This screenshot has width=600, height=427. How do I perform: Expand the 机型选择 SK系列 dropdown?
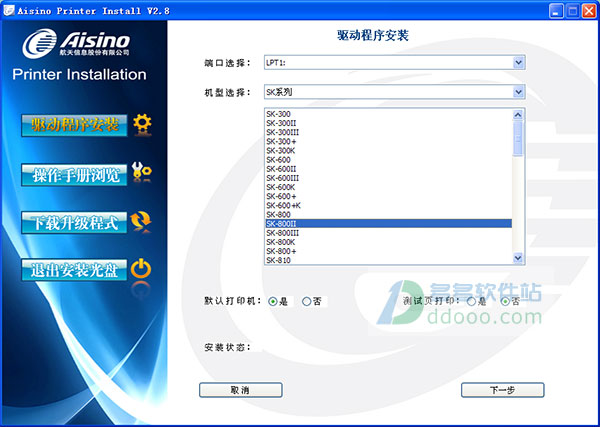[518, 92]
